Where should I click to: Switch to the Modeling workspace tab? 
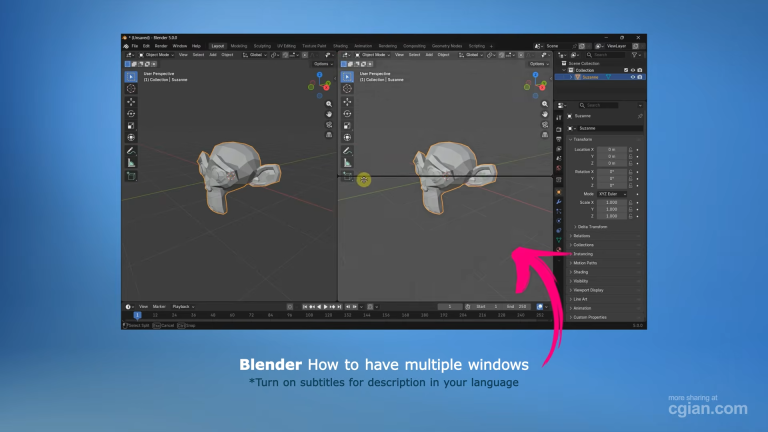click(239, 46)
